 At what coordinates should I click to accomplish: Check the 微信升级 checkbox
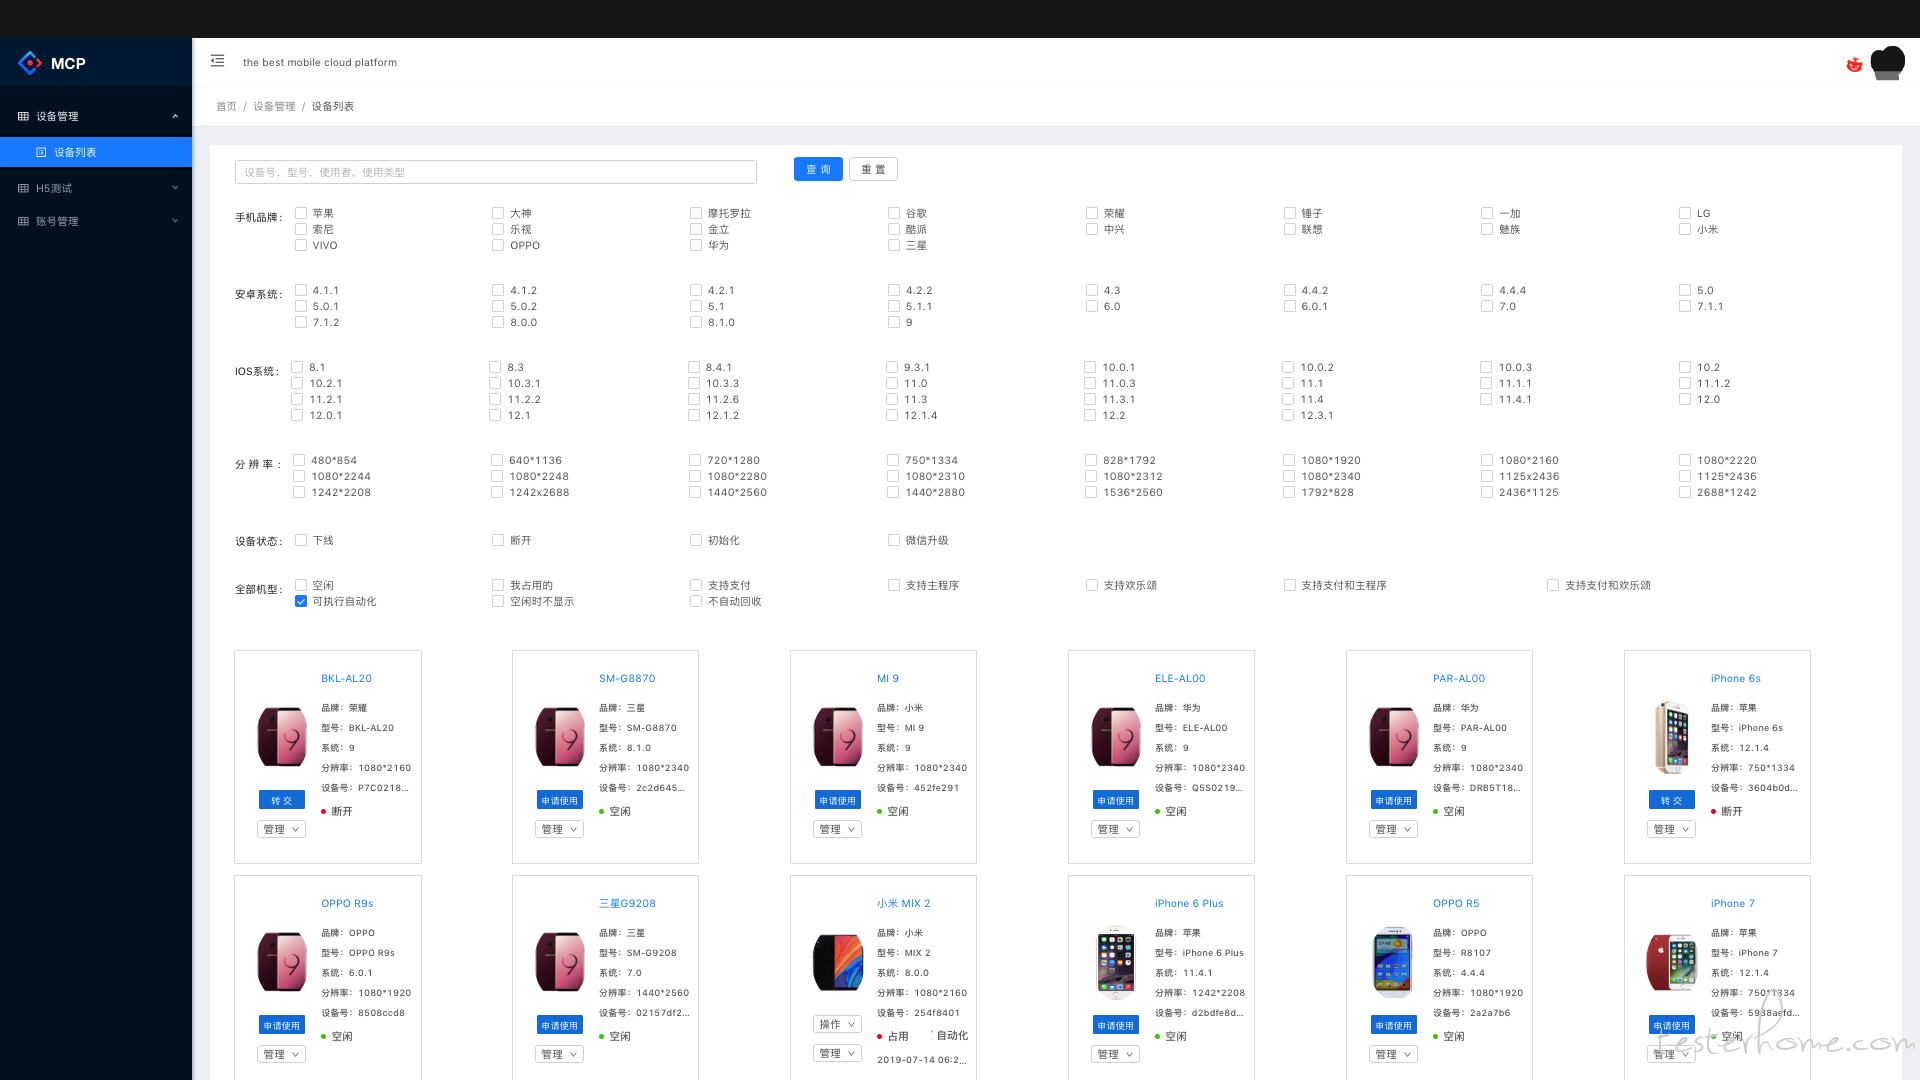click(x=894, y=540)
